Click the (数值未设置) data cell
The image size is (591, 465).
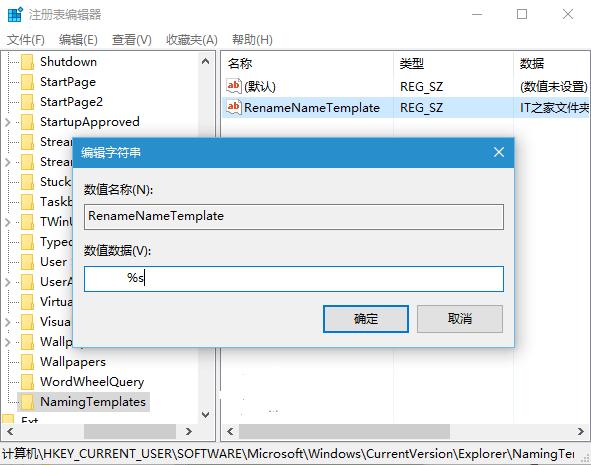pos(554,87)
